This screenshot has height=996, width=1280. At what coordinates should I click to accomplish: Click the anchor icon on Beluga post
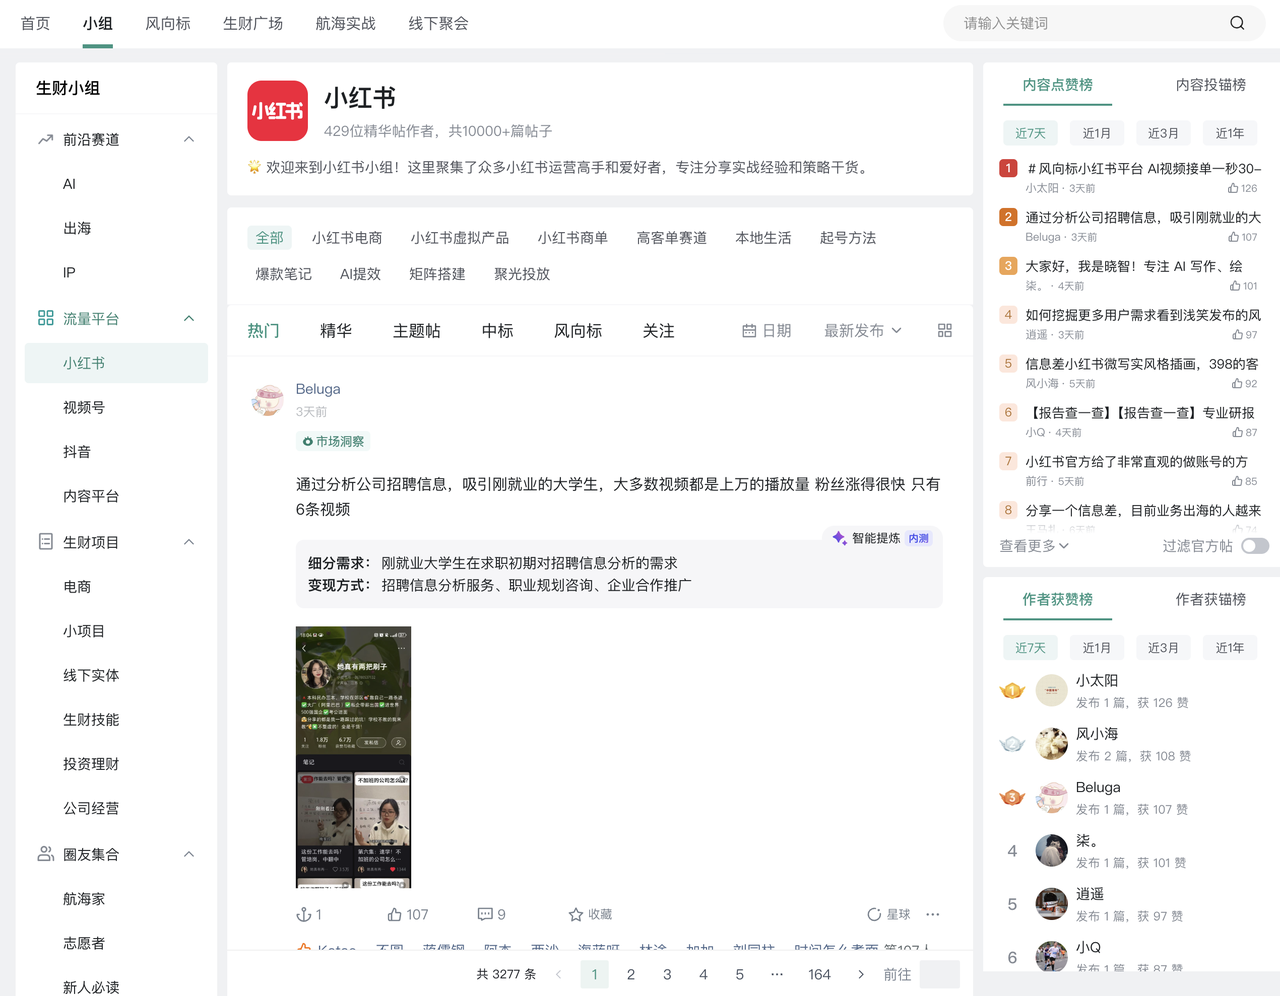(x=304, y=914)
